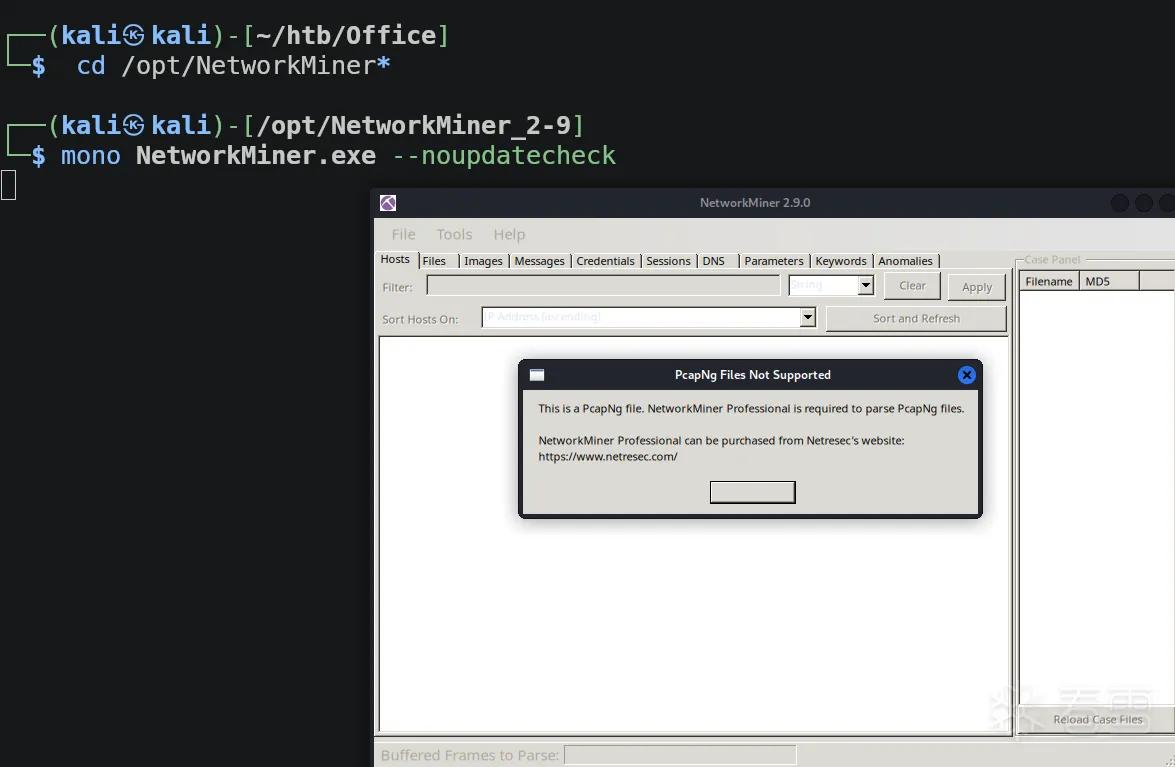This screenshot has height=767, width=1175.
Task: Switch to the Images tab
Action: pyautogui.click(x=483, y=261)
